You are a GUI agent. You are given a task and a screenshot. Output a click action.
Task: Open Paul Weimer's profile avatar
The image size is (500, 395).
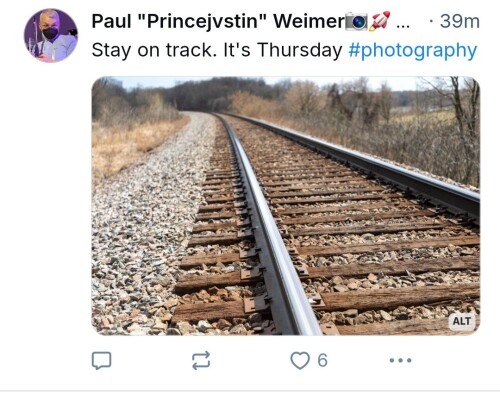(x=51, y=35)
